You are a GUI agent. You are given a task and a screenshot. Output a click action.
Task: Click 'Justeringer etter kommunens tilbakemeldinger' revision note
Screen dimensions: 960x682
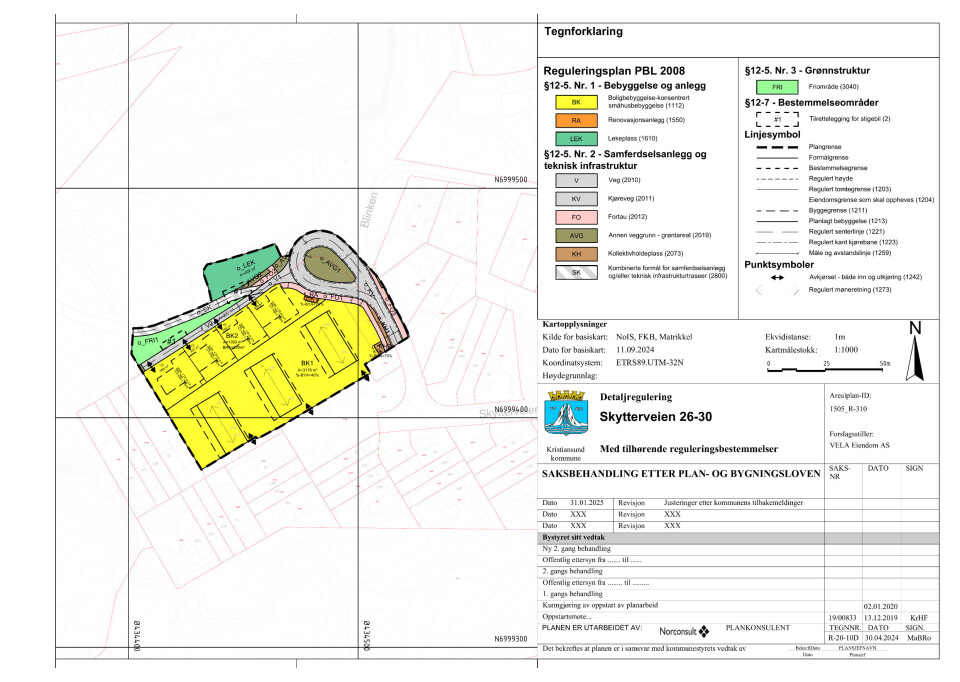coord(733,503)
